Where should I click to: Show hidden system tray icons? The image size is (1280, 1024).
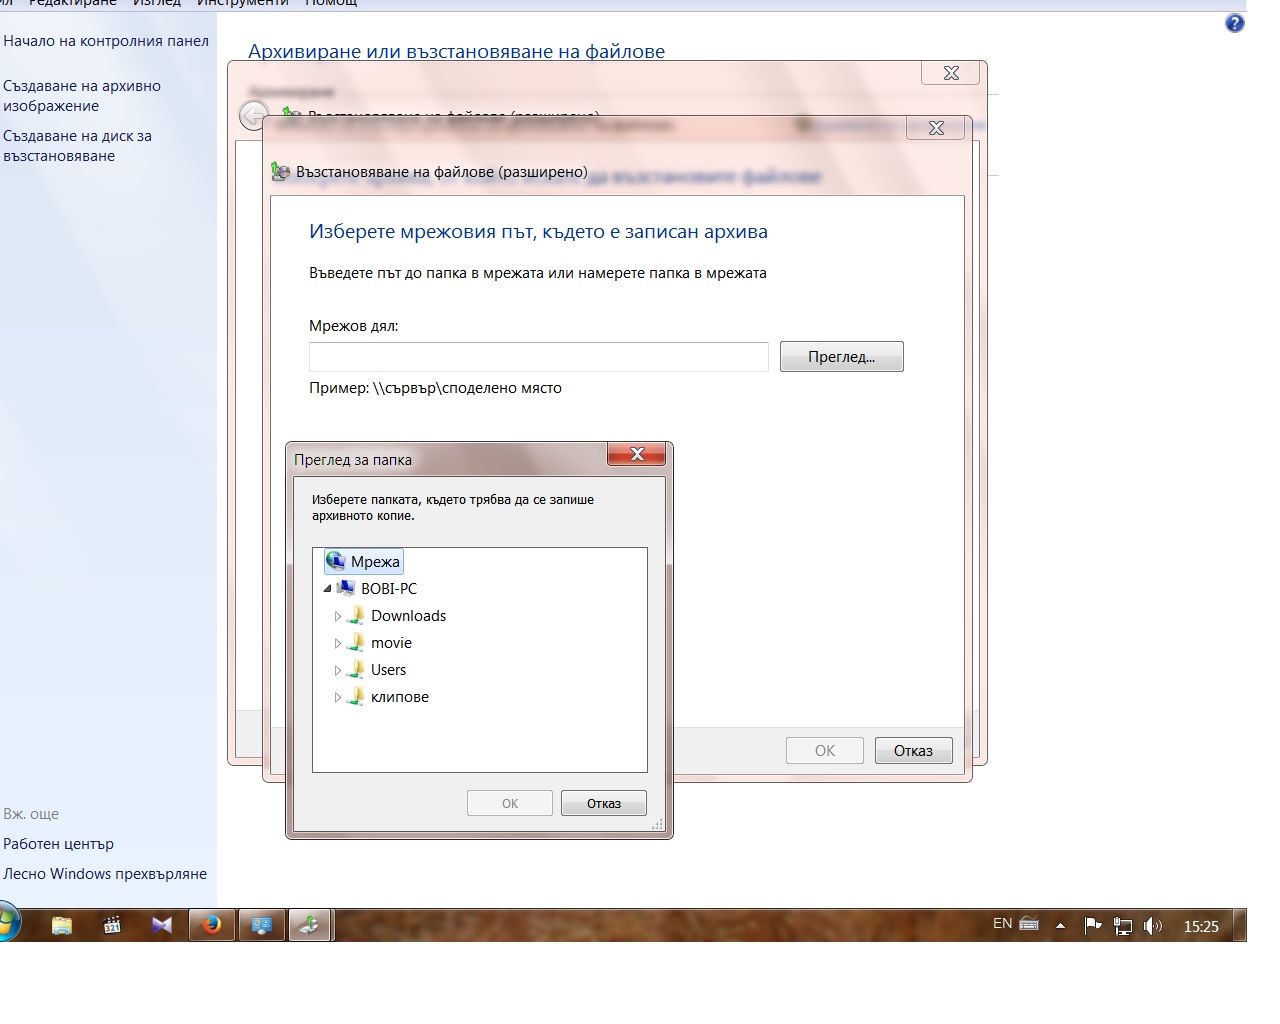click(1061, 926)
